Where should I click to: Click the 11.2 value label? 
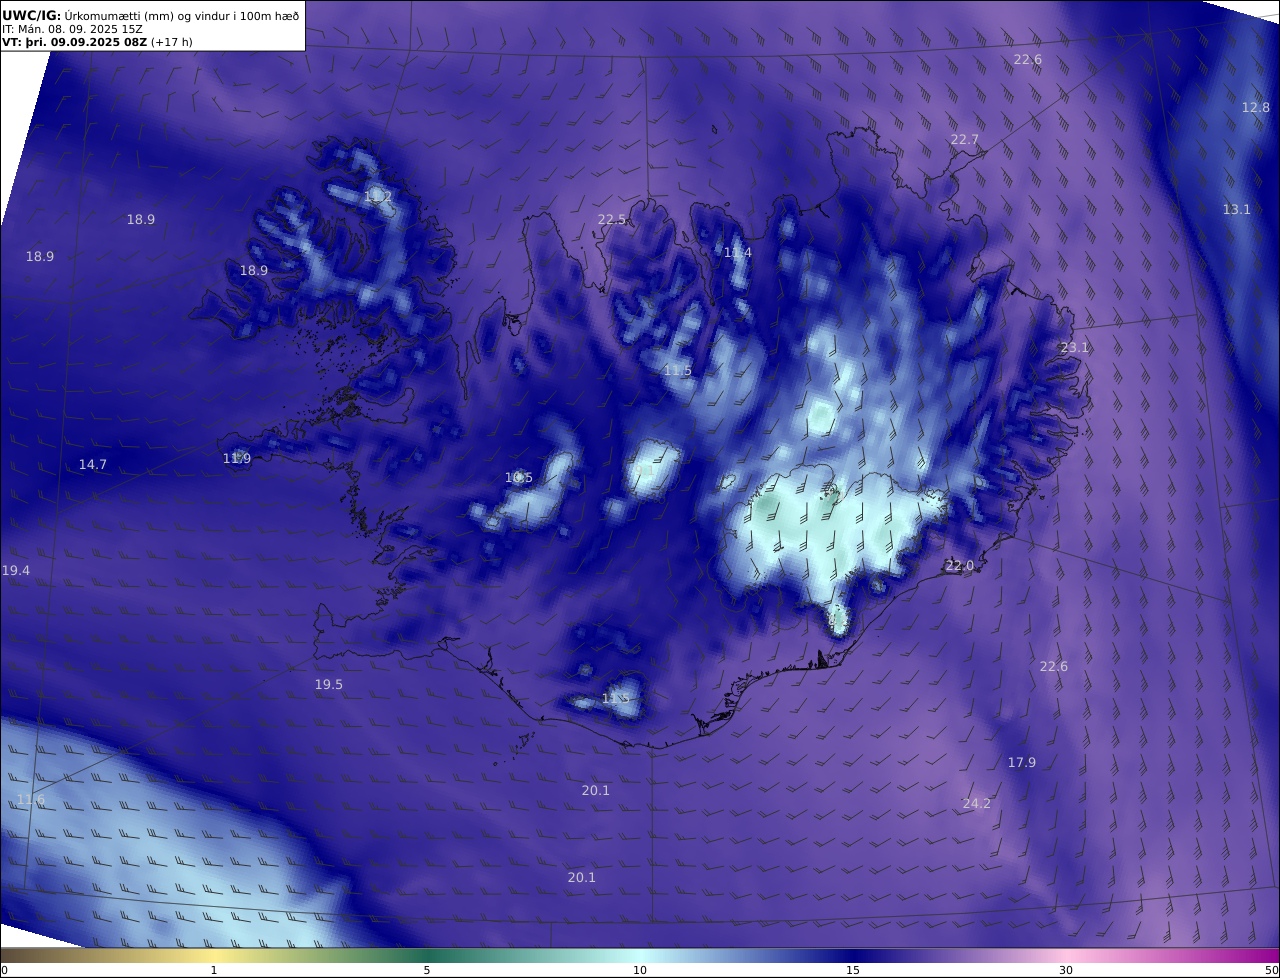378,197
